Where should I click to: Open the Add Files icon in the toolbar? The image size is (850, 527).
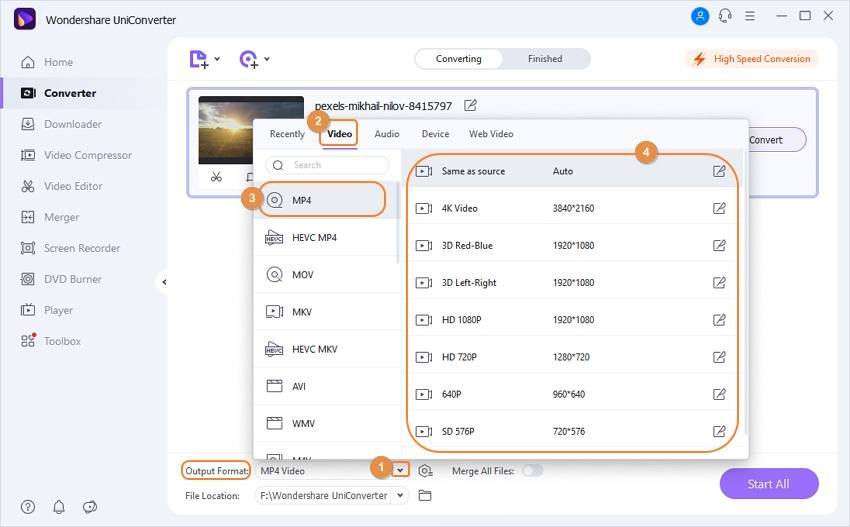point(200,59)
